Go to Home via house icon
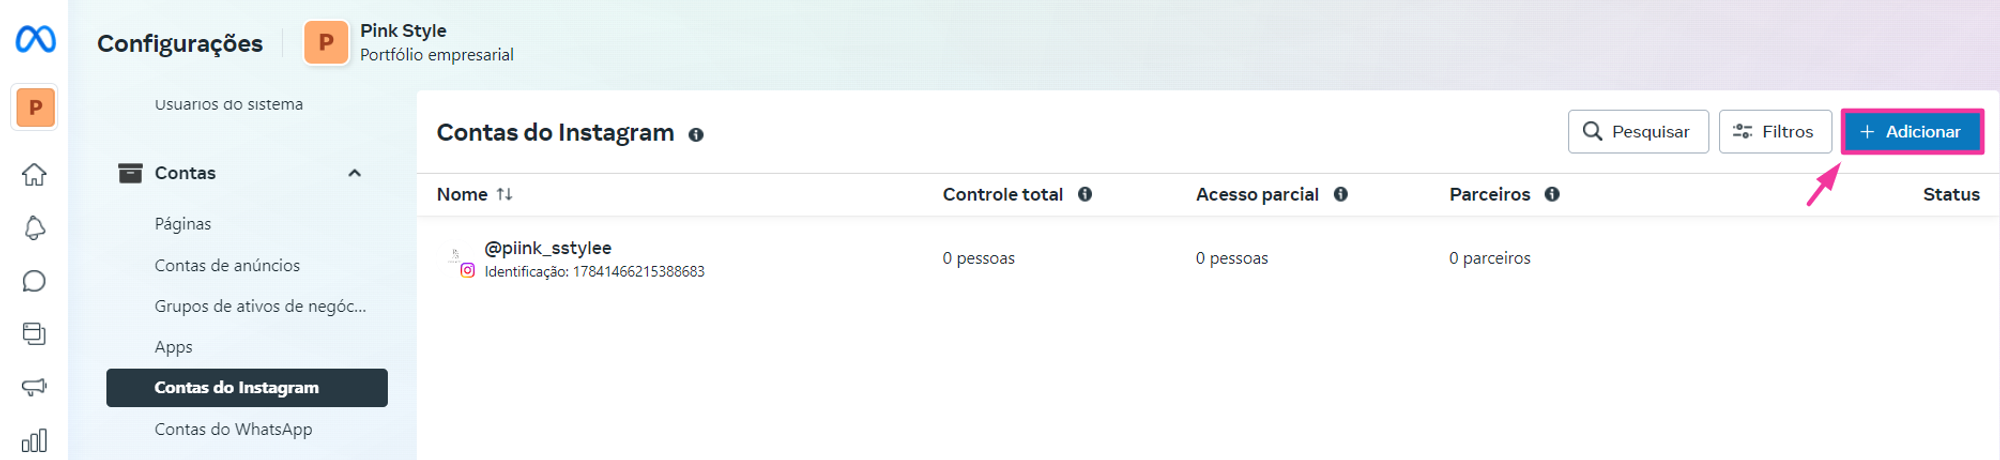This screenshot has height=460, width=2000. click(x=34, y=175)
